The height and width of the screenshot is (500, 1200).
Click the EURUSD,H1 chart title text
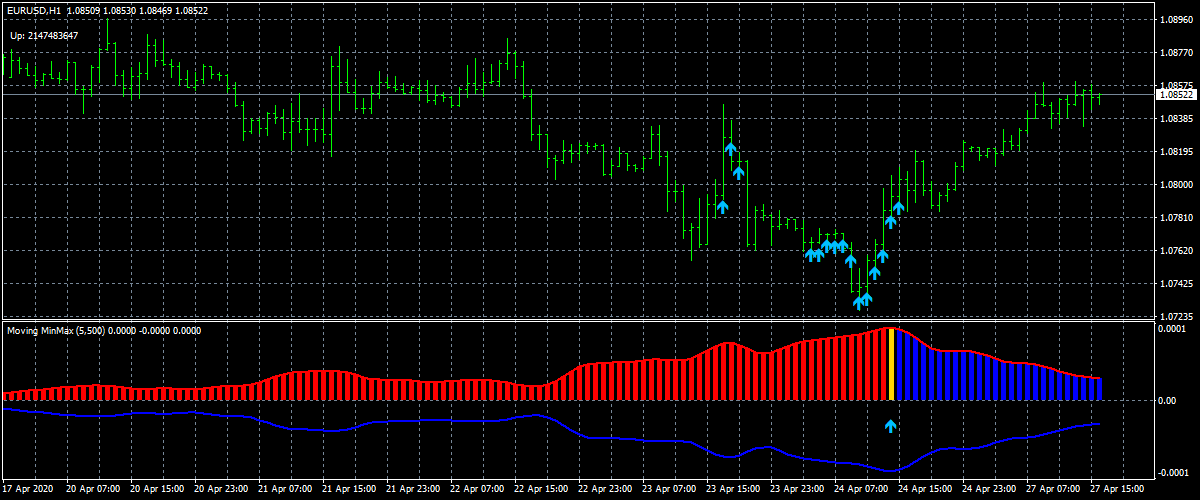click(x=36, y=10)
